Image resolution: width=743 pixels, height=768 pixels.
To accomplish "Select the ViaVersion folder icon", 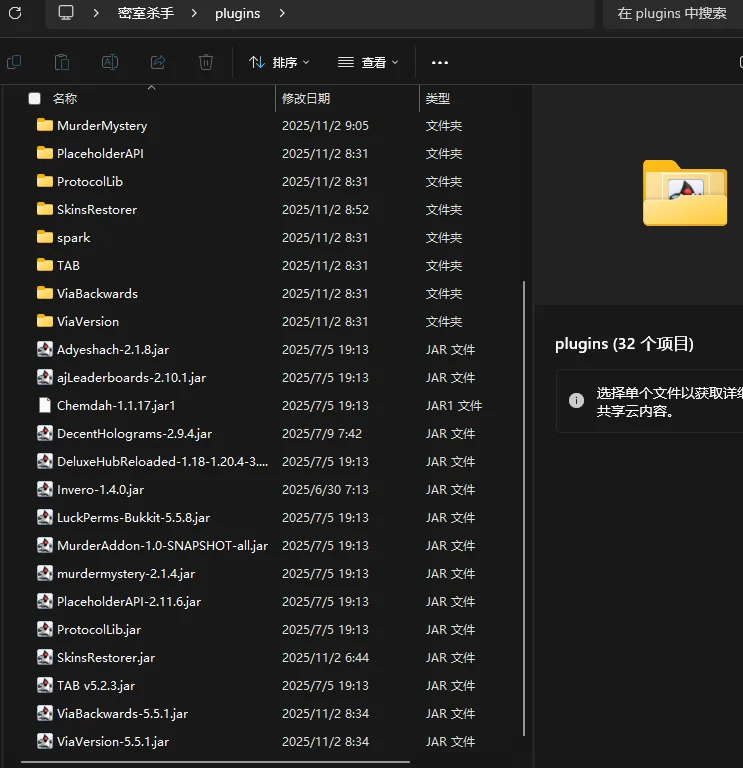I will click(x=45, y=321).
